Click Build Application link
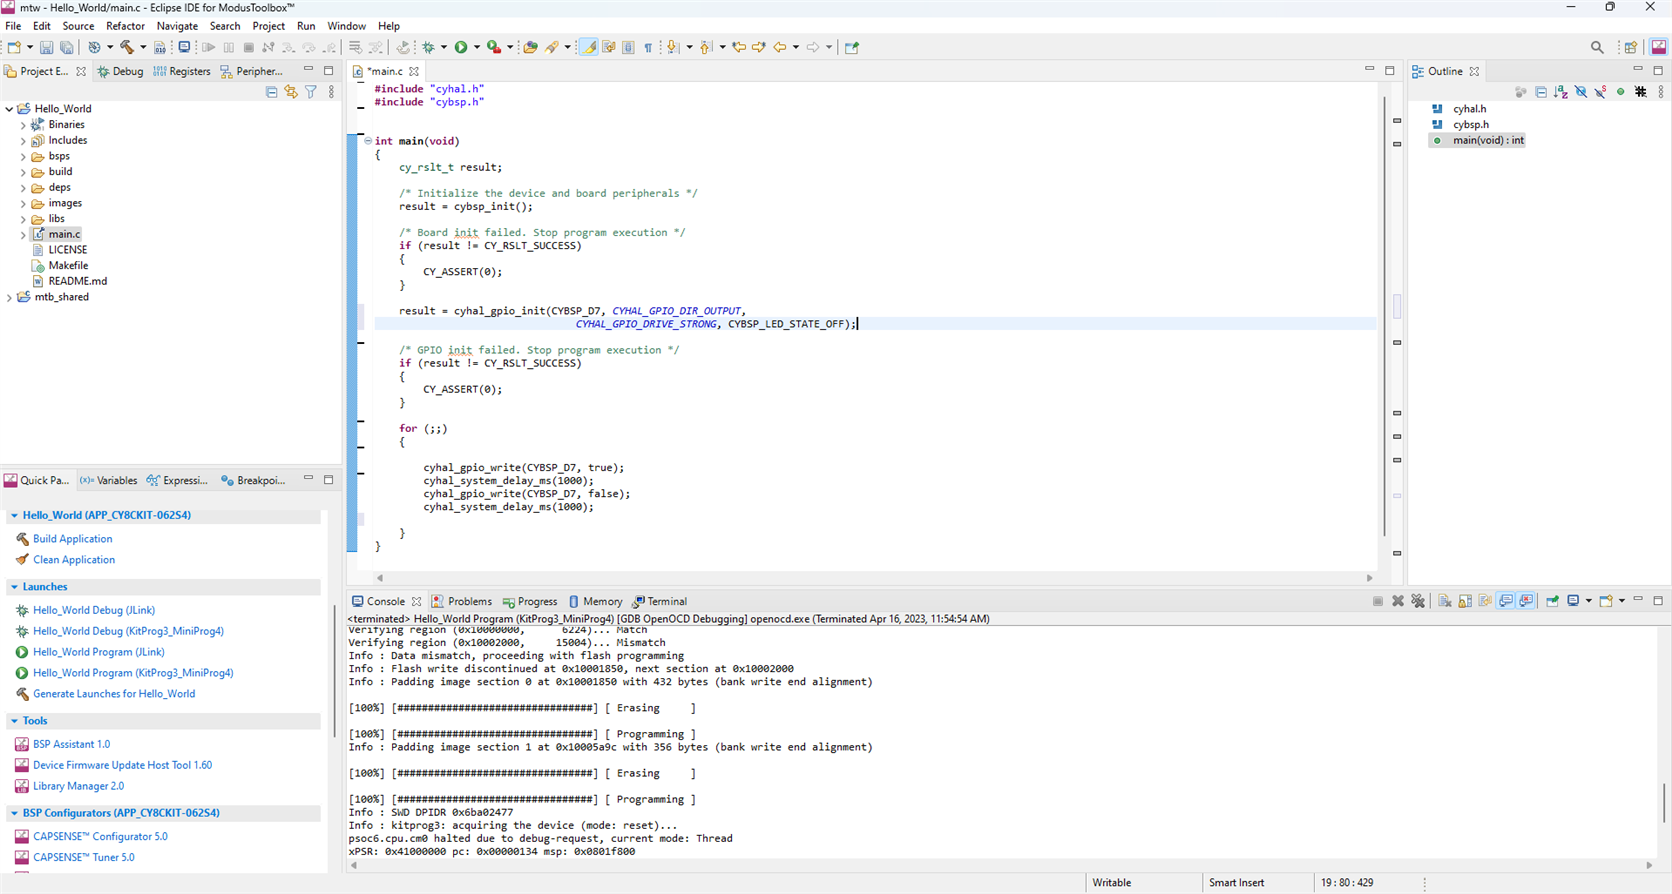Screen dimensions: 1672x894 coord(72,539)
